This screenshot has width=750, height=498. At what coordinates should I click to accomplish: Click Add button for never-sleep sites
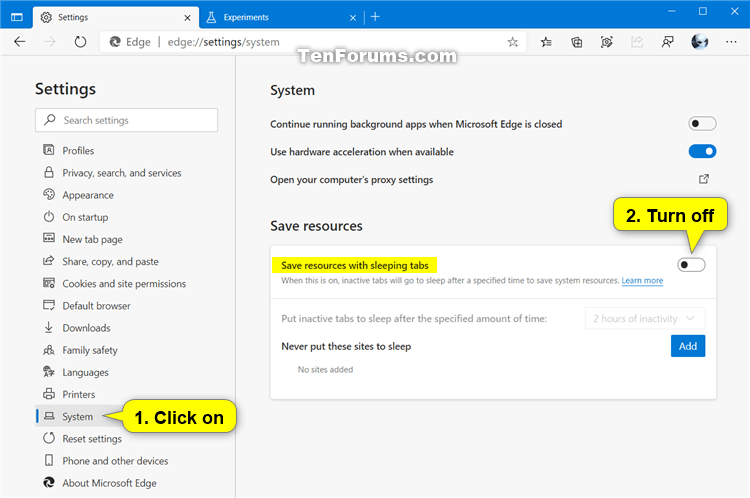coord(688,346)
